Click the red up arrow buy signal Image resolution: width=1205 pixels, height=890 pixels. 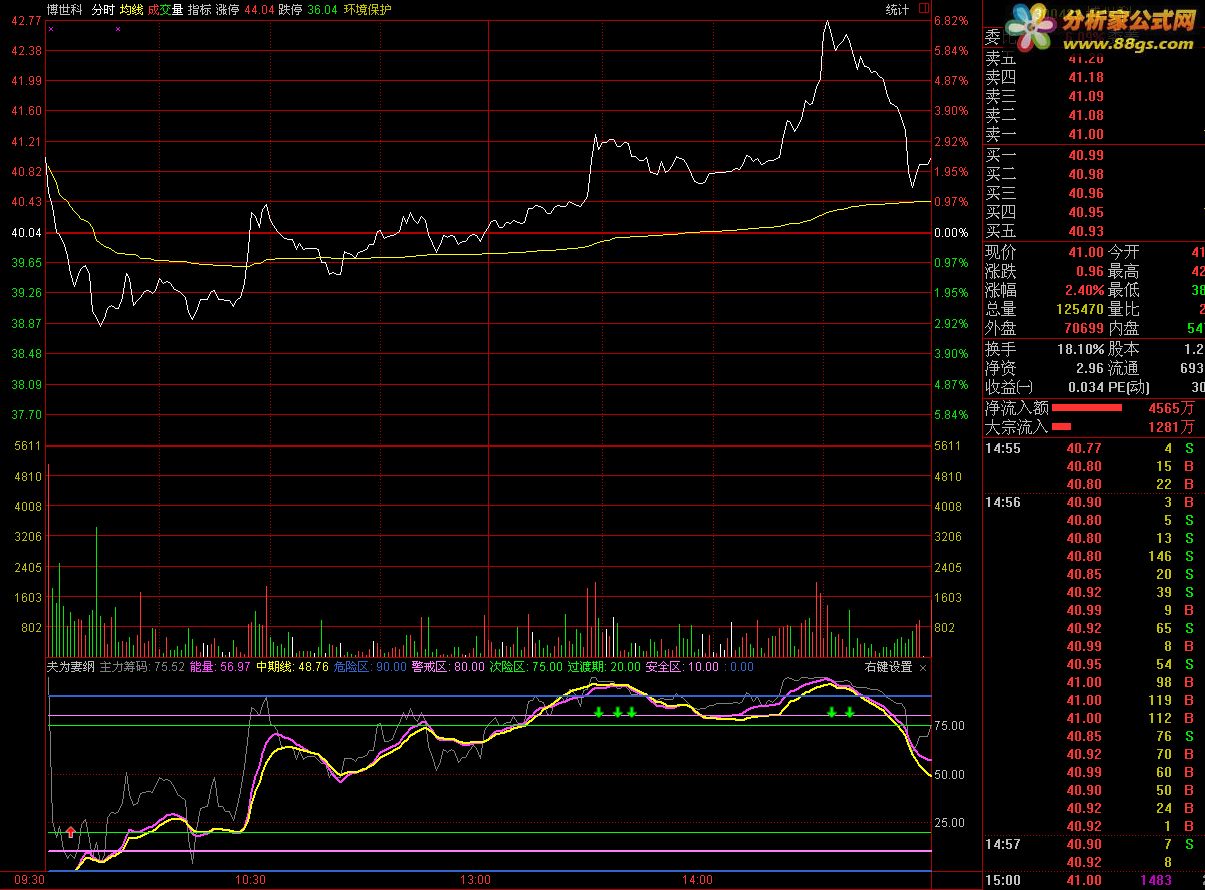tap(70, 831)
